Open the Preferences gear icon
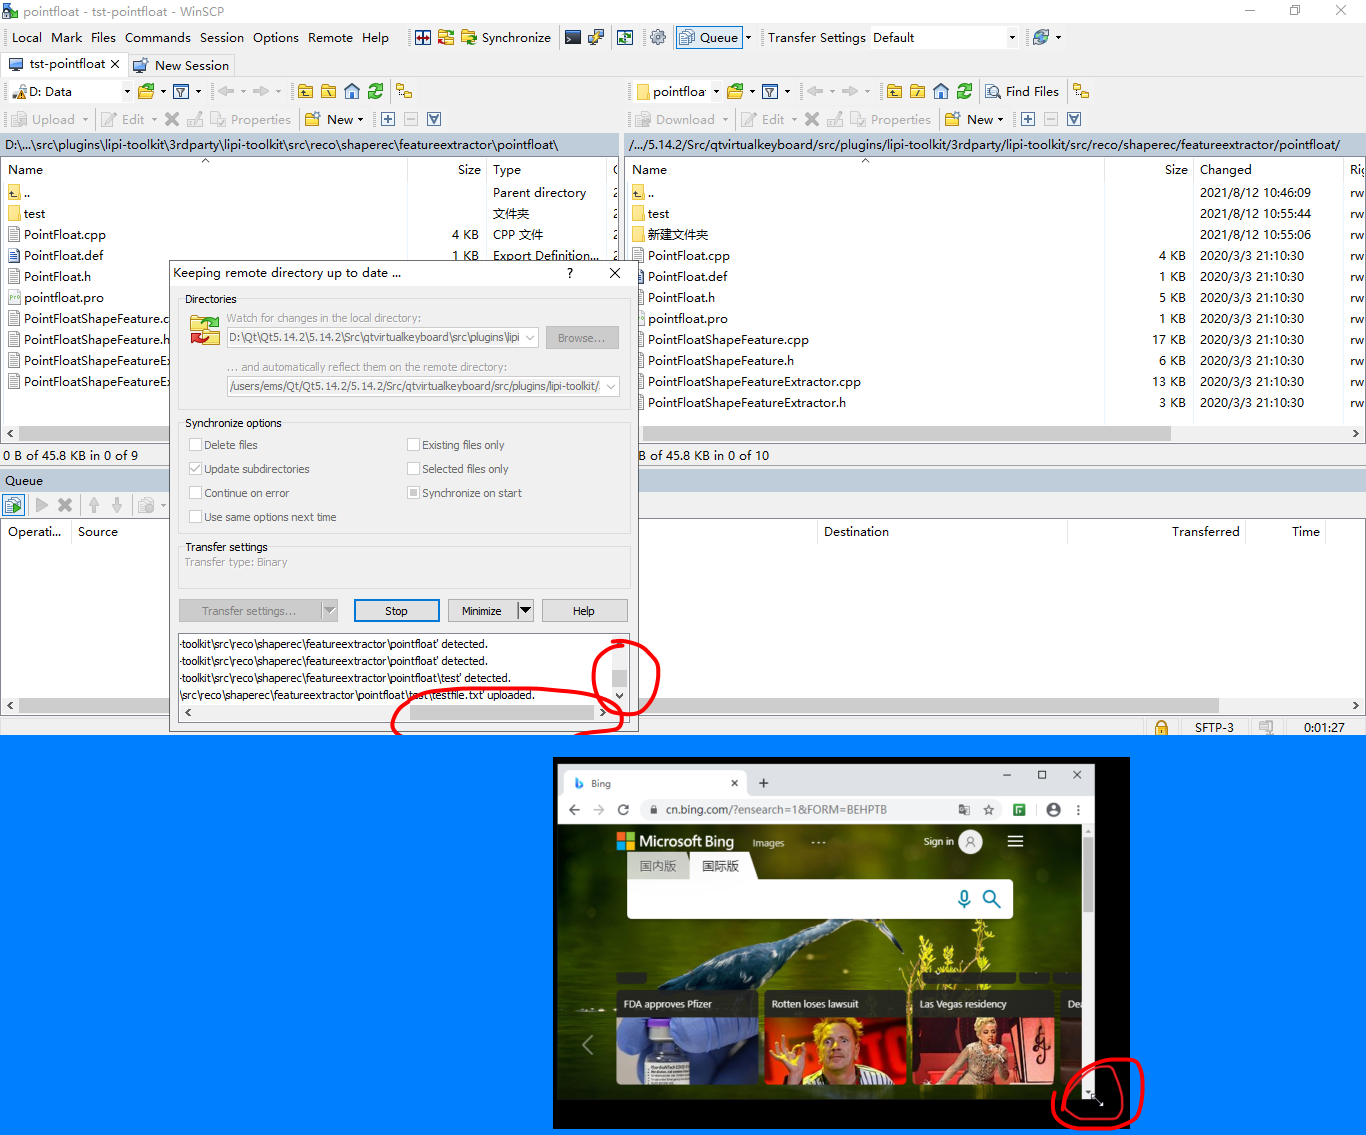This screenshot has width=1366, height=1135. point(658,37)
